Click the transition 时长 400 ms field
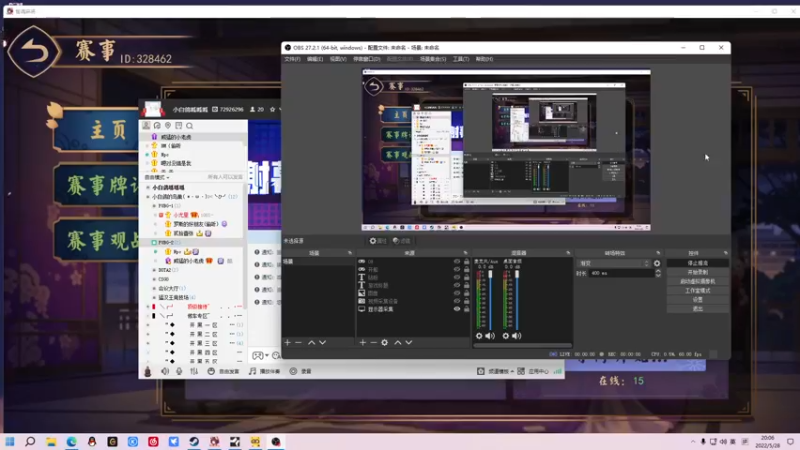This screenshot has width=800, height=450. 621,273
